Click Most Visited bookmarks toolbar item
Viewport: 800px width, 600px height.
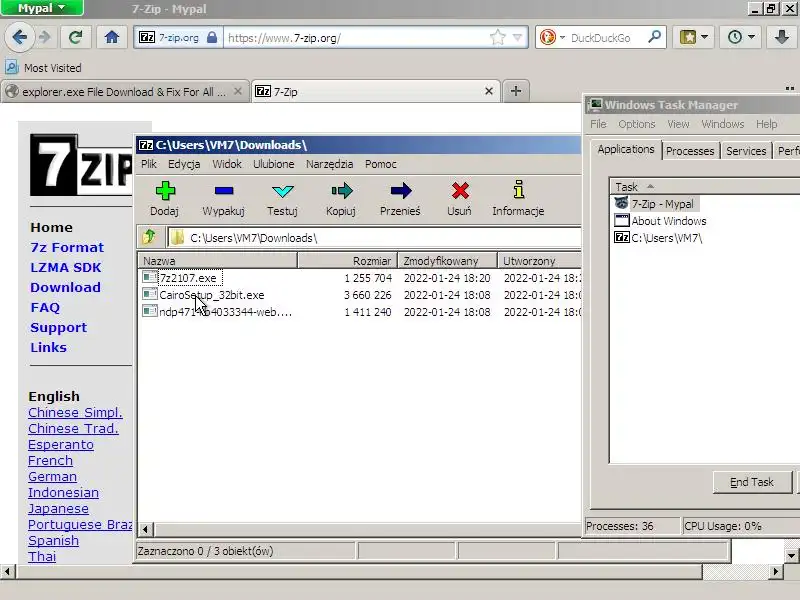(44, 67)
